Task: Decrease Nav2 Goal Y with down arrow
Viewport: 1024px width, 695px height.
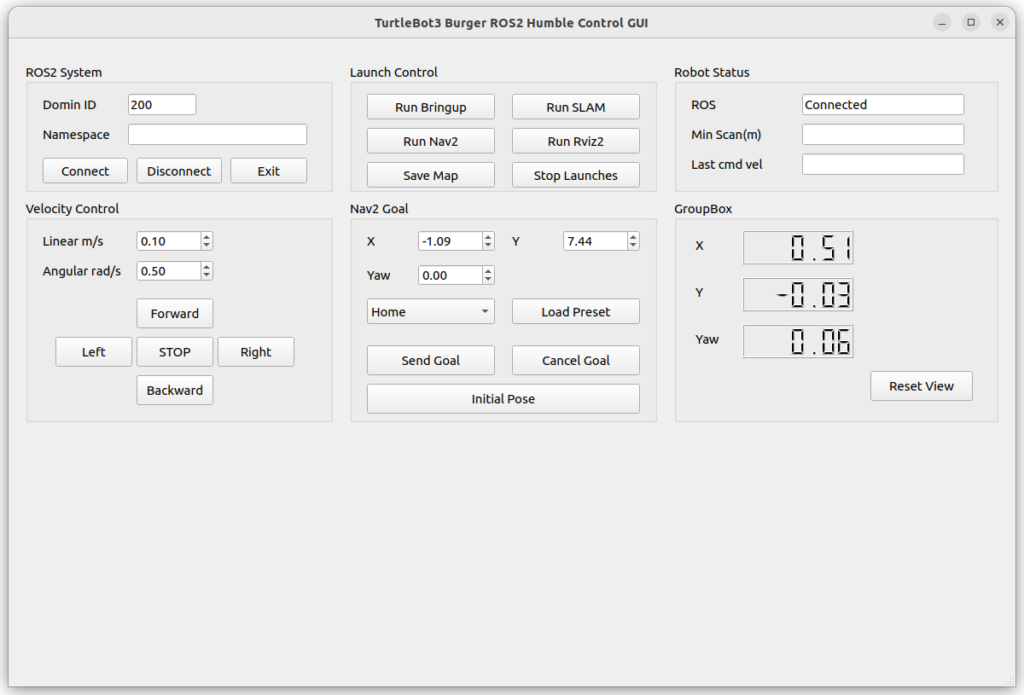Action: click(633, 246)
